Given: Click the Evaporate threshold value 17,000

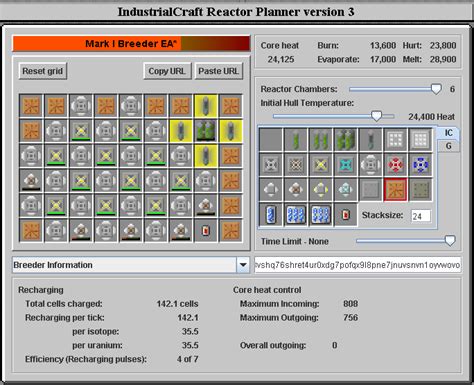Looking at the screenshot, I should pos(383,59).
